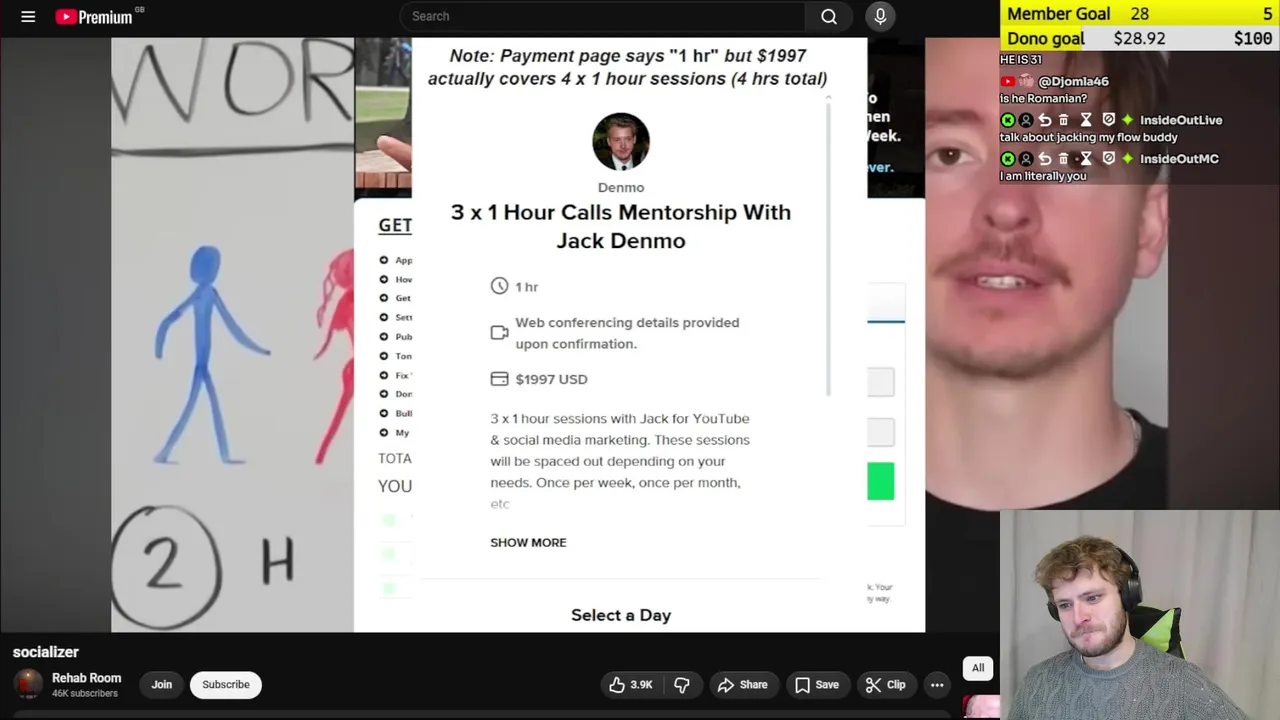This screenshot has height=720, width=1280.
Task: Click the YouTube search field
Action: 602,16
